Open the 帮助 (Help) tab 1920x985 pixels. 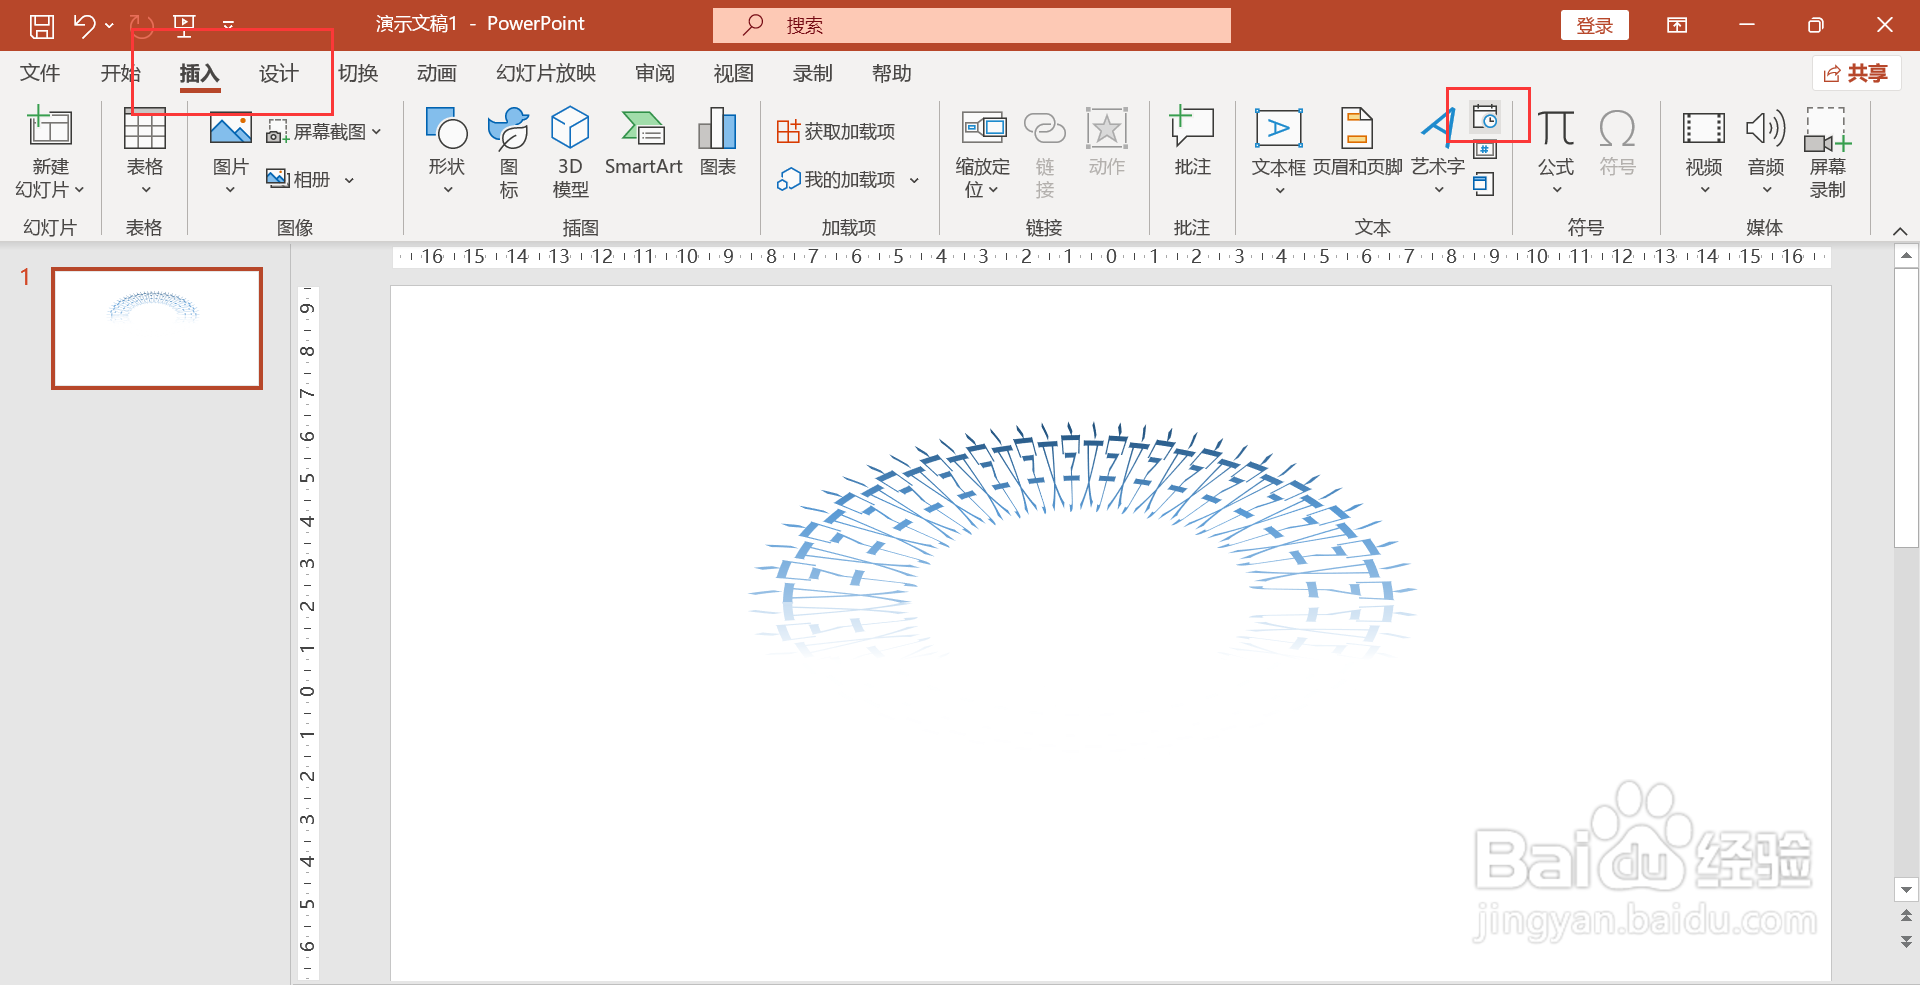point(891,73)
